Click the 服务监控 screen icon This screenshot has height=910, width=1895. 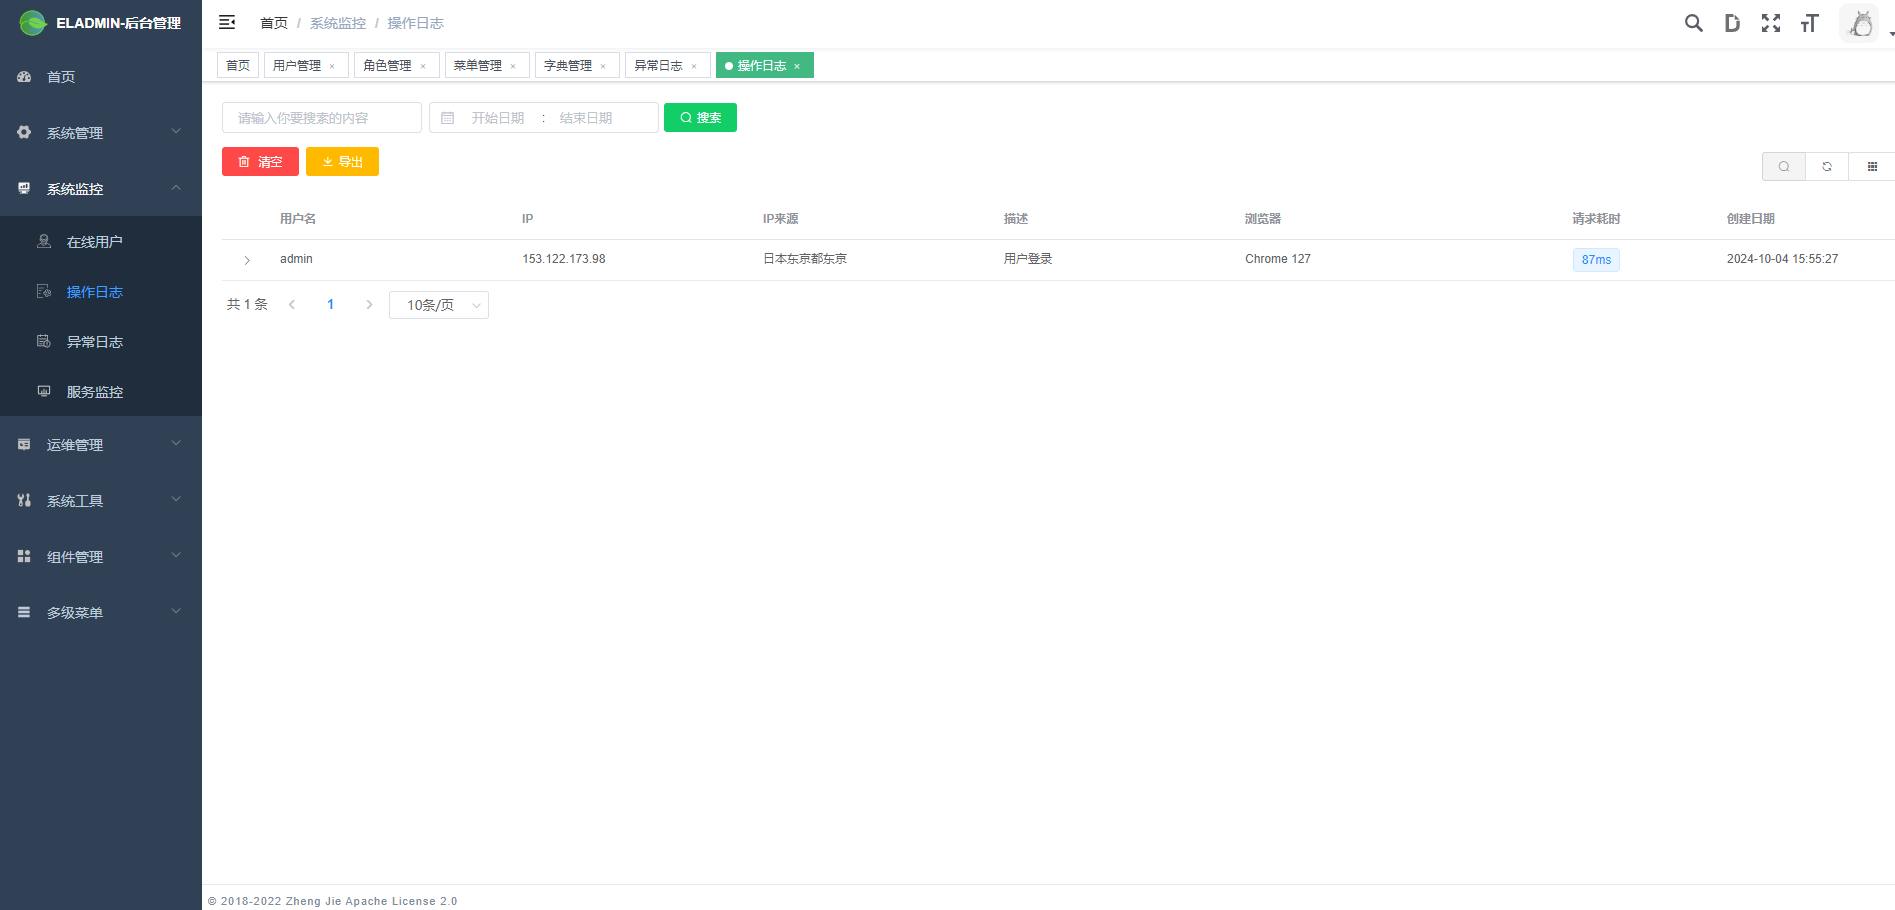click(44, 391)
